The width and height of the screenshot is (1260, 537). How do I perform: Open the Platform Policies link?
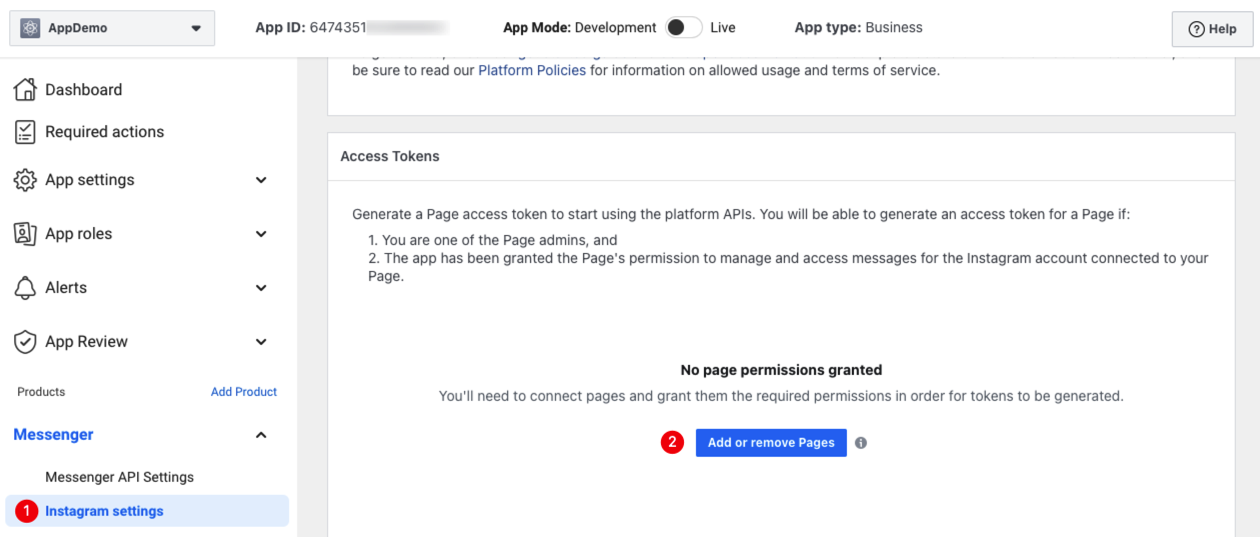click(532, 71)
